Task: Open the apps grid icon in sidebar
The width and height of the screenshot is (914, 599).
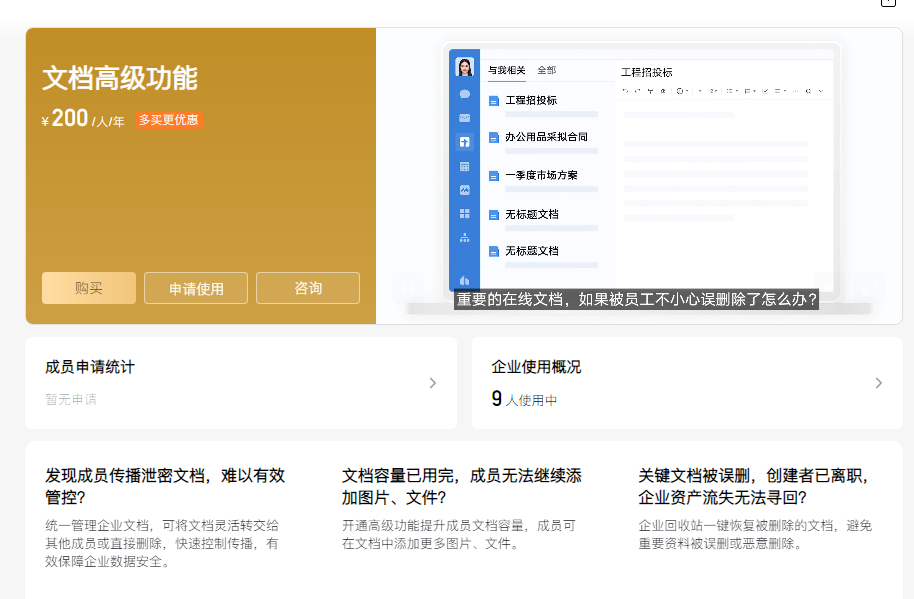Action: (465, 214)
